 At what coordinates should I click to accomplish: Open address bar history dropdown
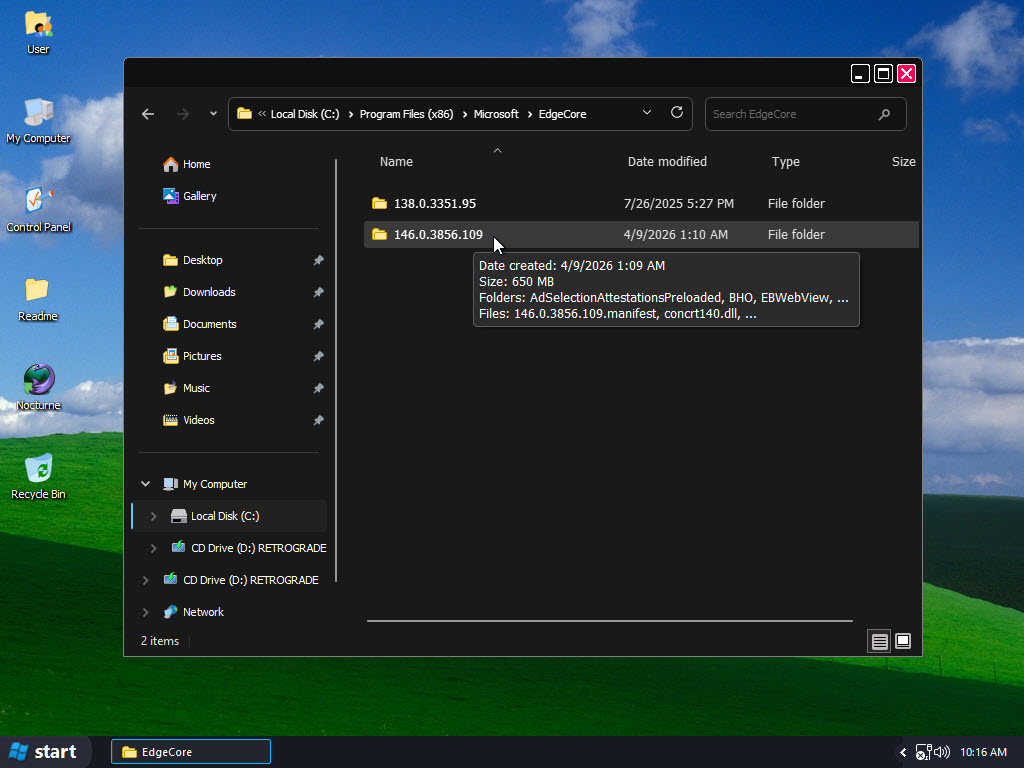(647, 113)
